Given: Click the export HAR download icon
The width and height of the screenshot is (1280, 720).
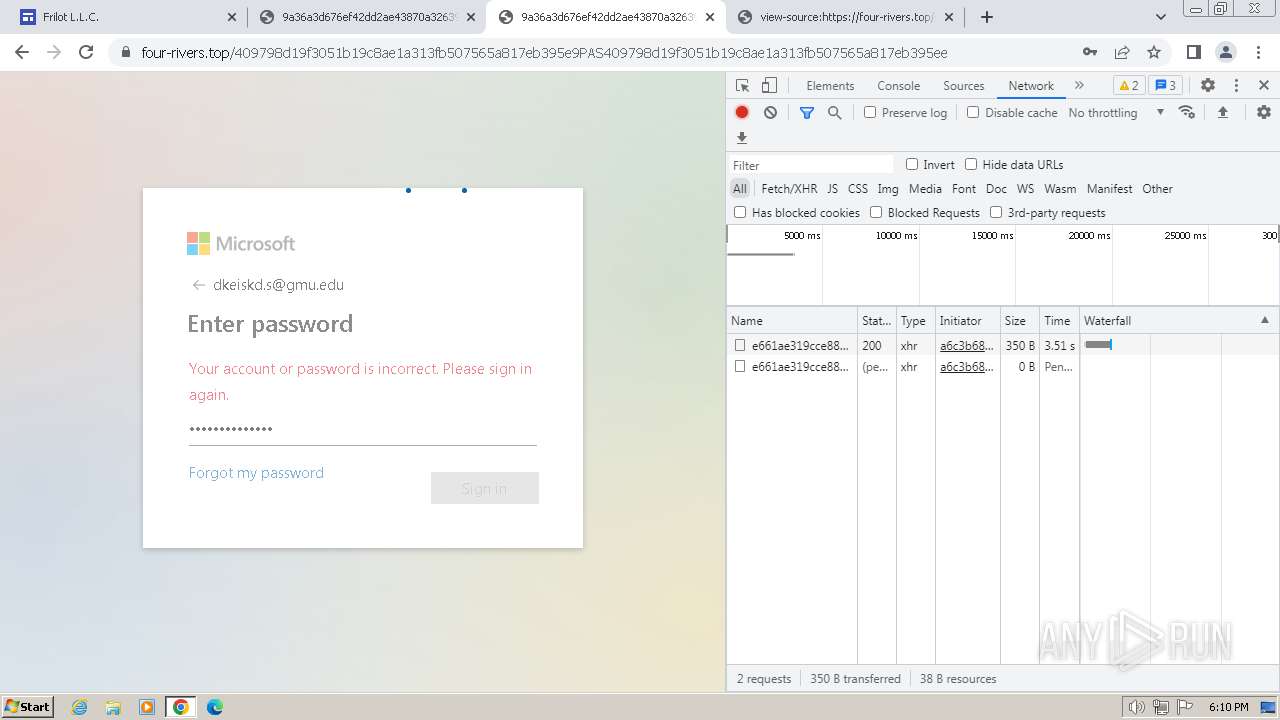Looking at the screenshot, I should click(x=742, y=138).
